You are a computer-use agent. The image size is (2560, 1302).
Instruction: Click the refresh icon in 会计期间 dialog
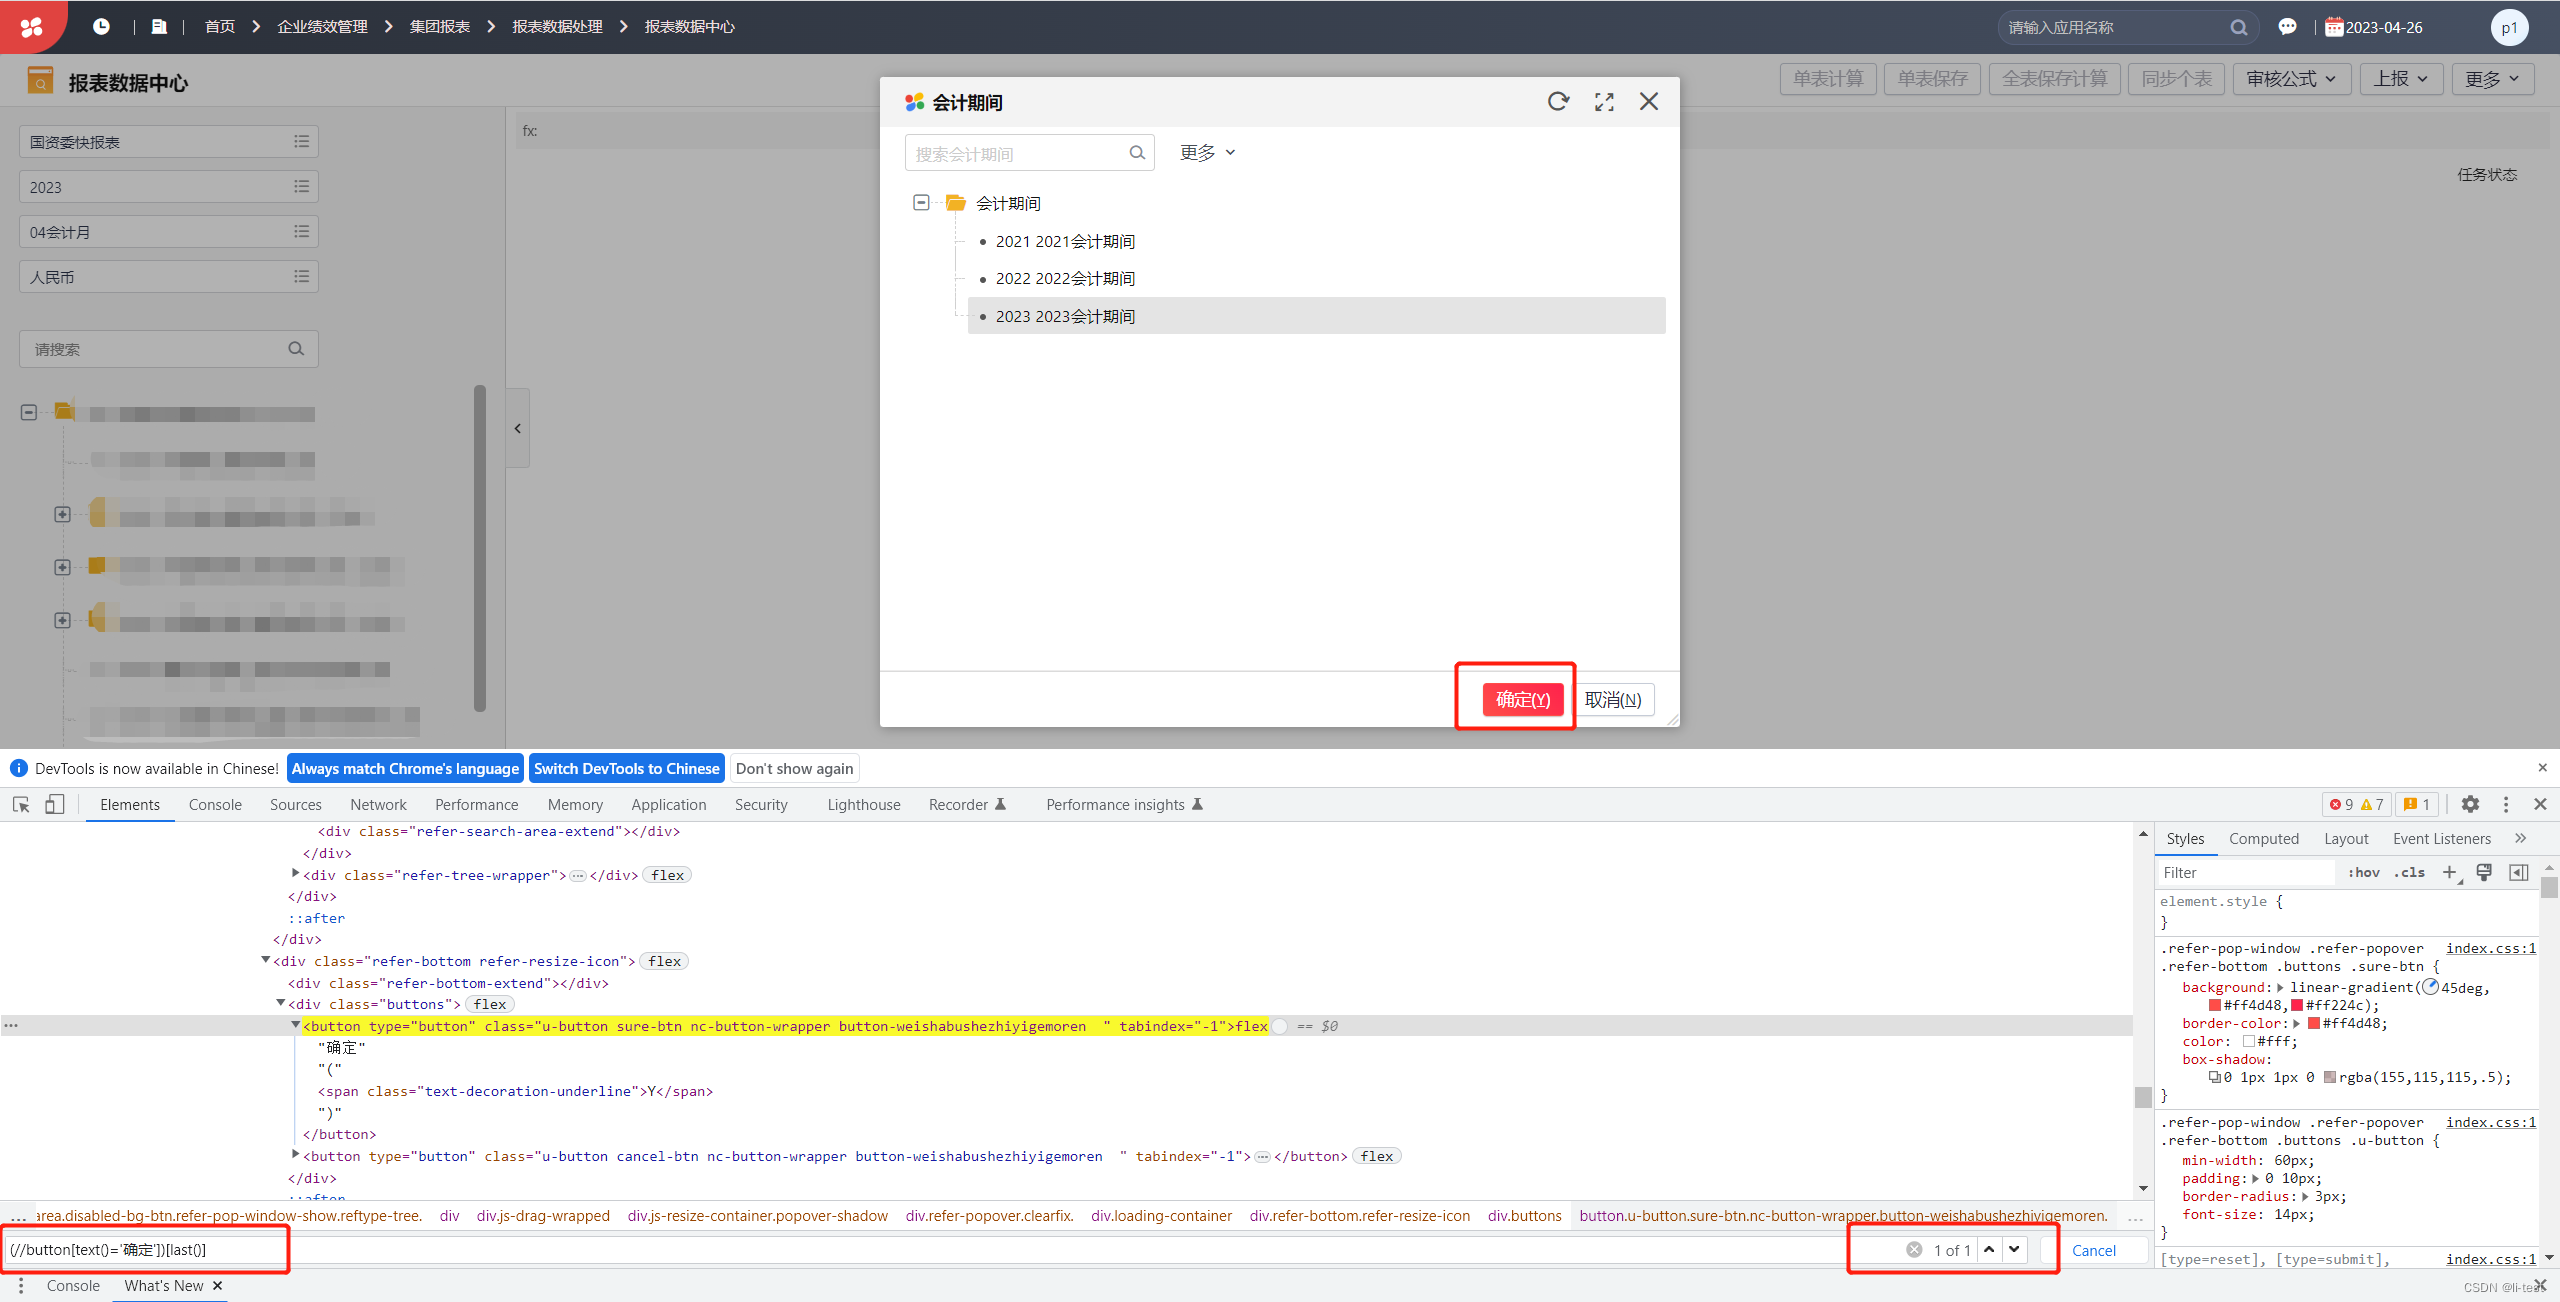[1559, 101]
